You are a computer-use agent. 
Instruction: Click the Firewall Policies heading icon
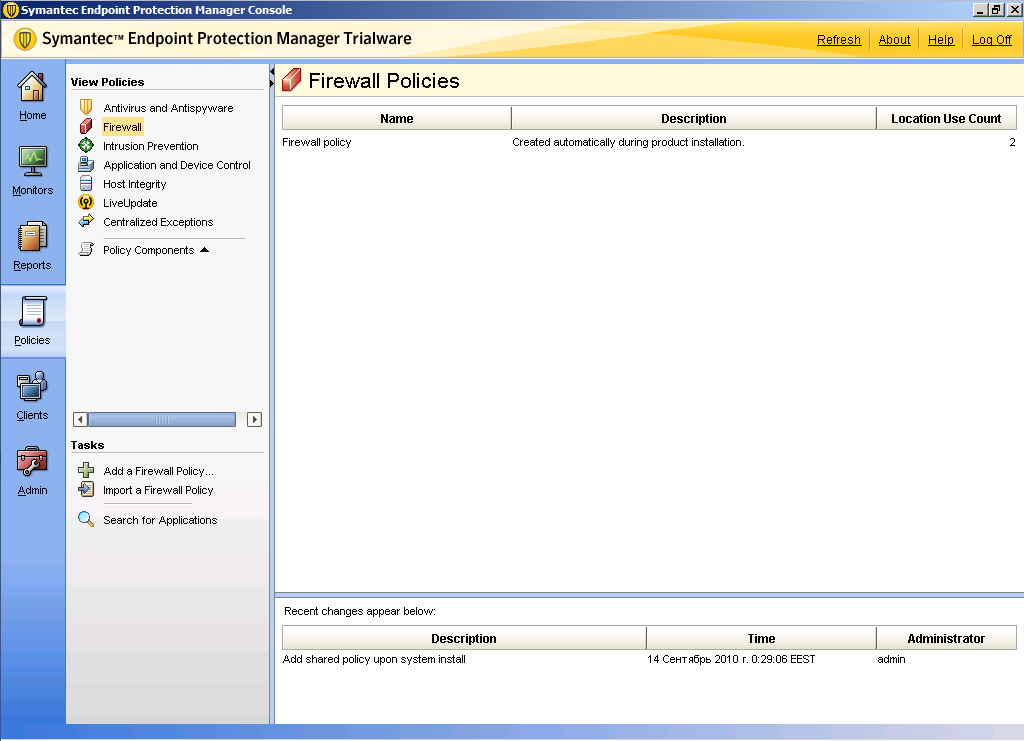291,80
